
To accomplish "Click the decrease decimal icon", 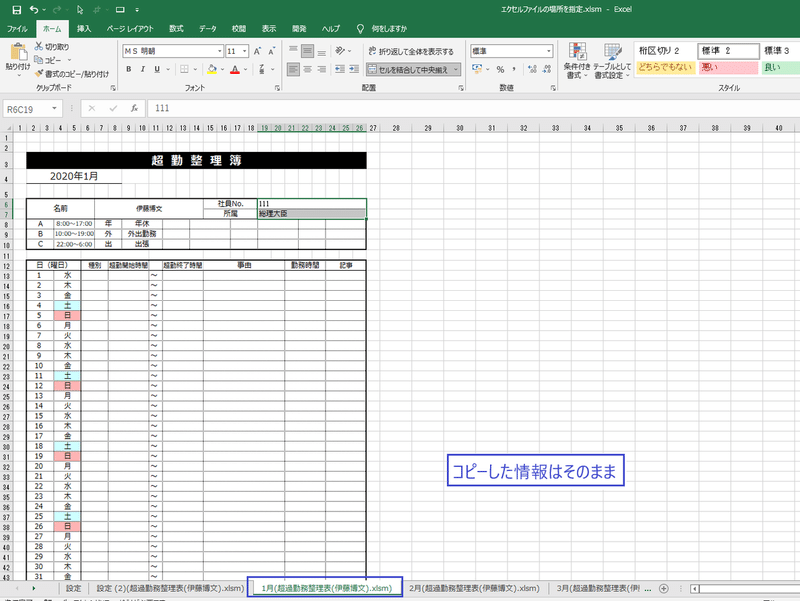I will [547, 69].
